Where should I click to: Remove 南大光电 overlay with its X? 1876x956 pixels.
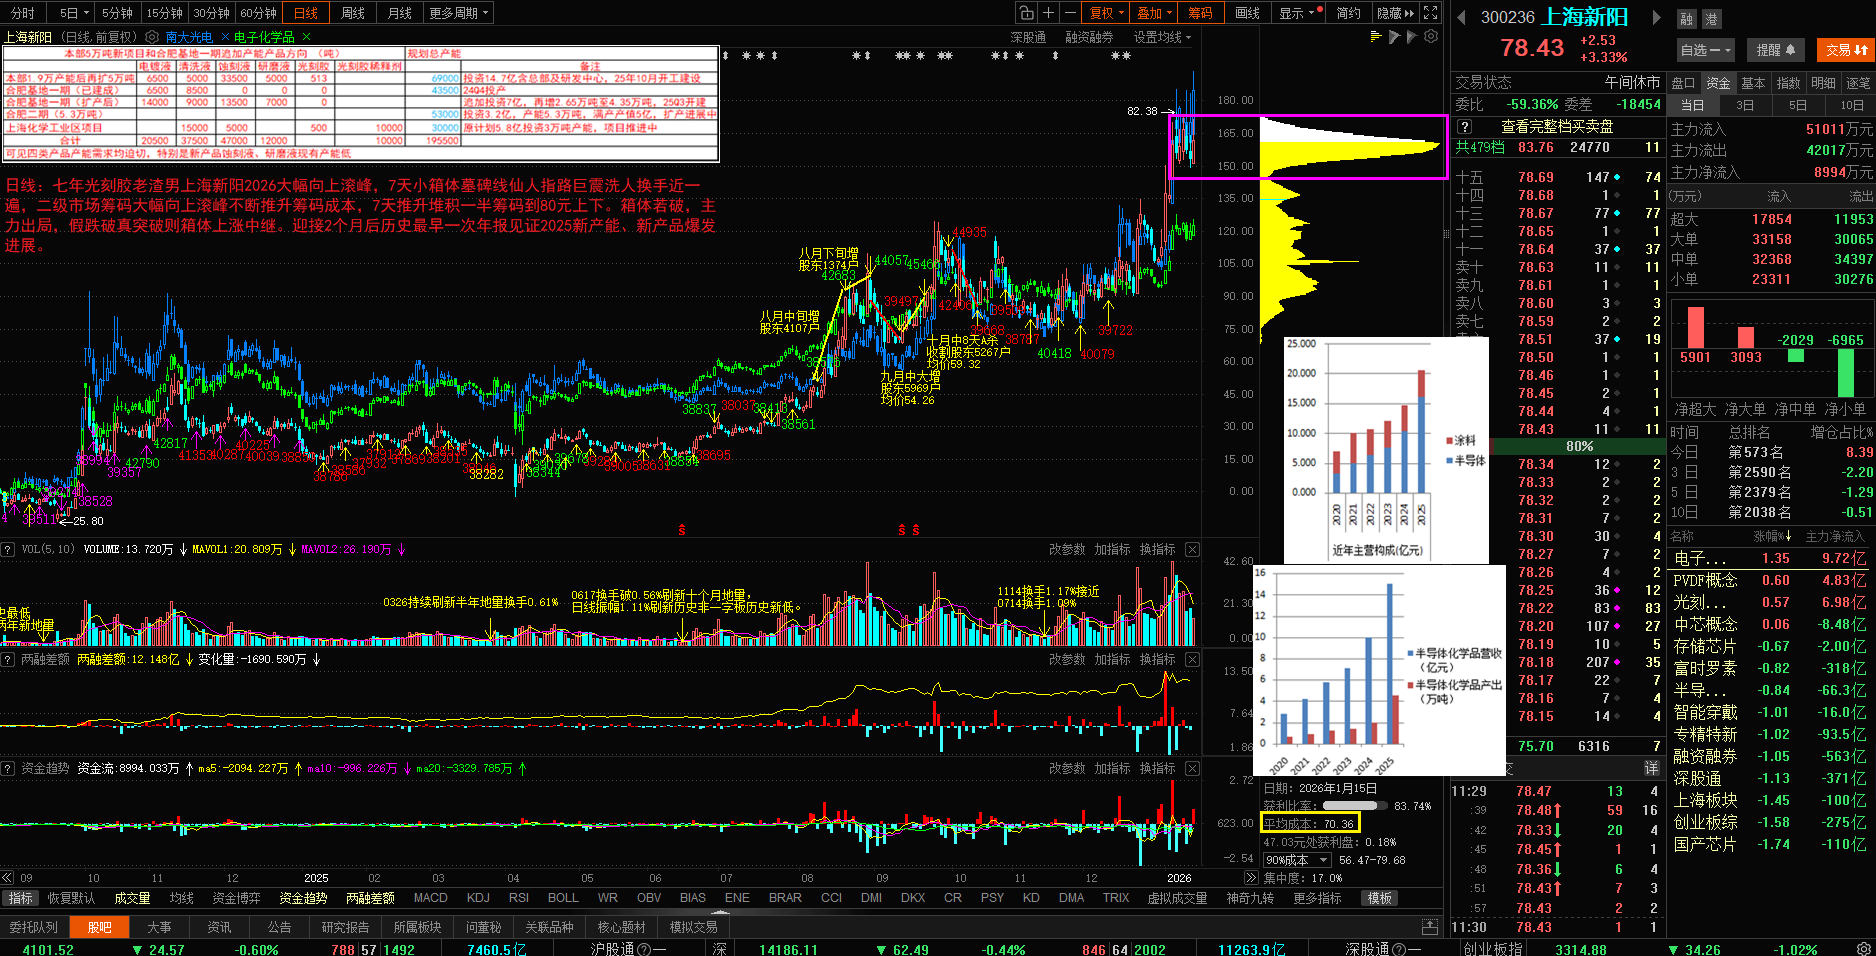[x=225, y=37]
